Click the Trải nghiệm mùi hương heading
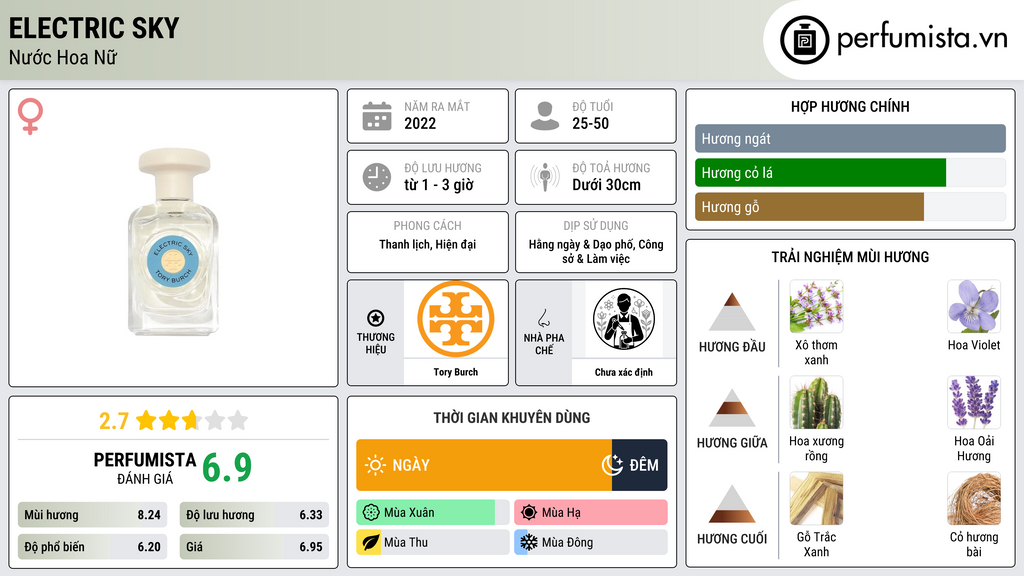This screenshot has width=1024, height=576. 850,257
